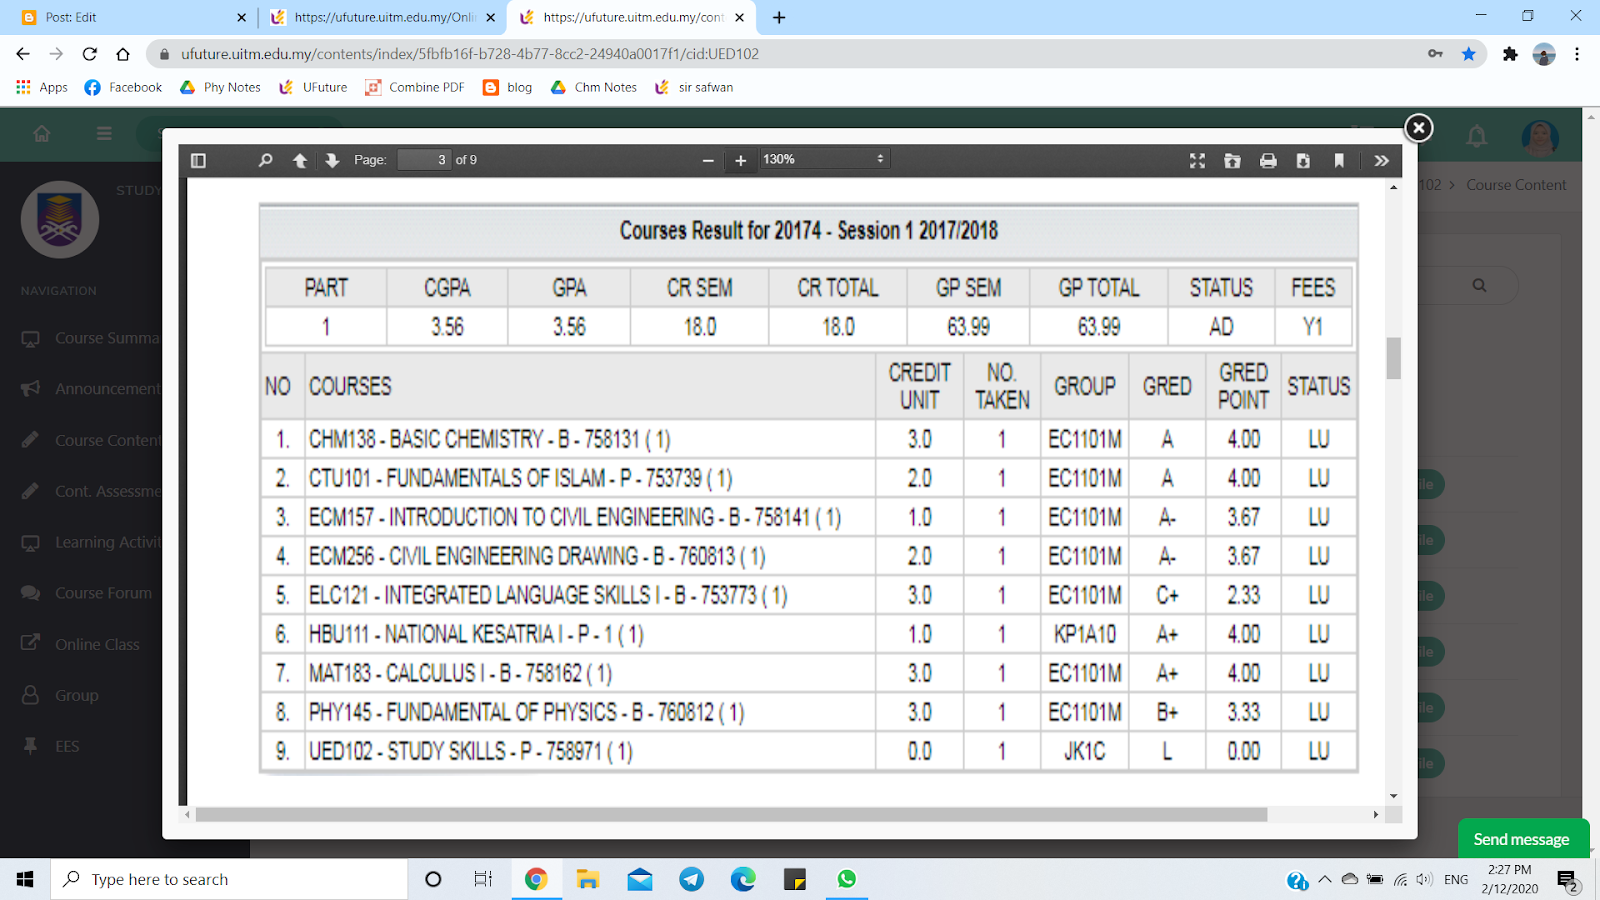The height and width of the screenshot is (900, 1600).
Task: Open the PDF find search tool
Action: tap(265, 160)
